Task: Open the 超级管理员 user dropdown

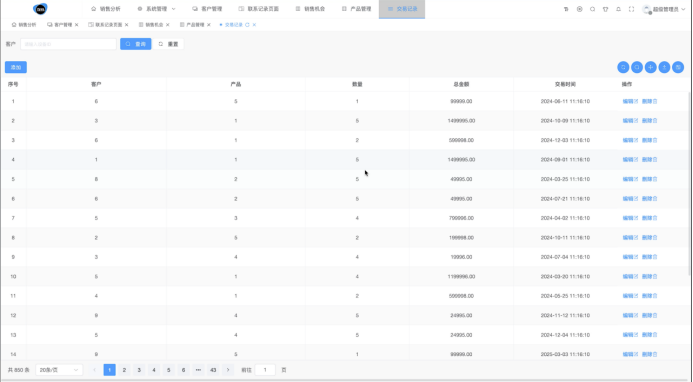Action: 664,9
